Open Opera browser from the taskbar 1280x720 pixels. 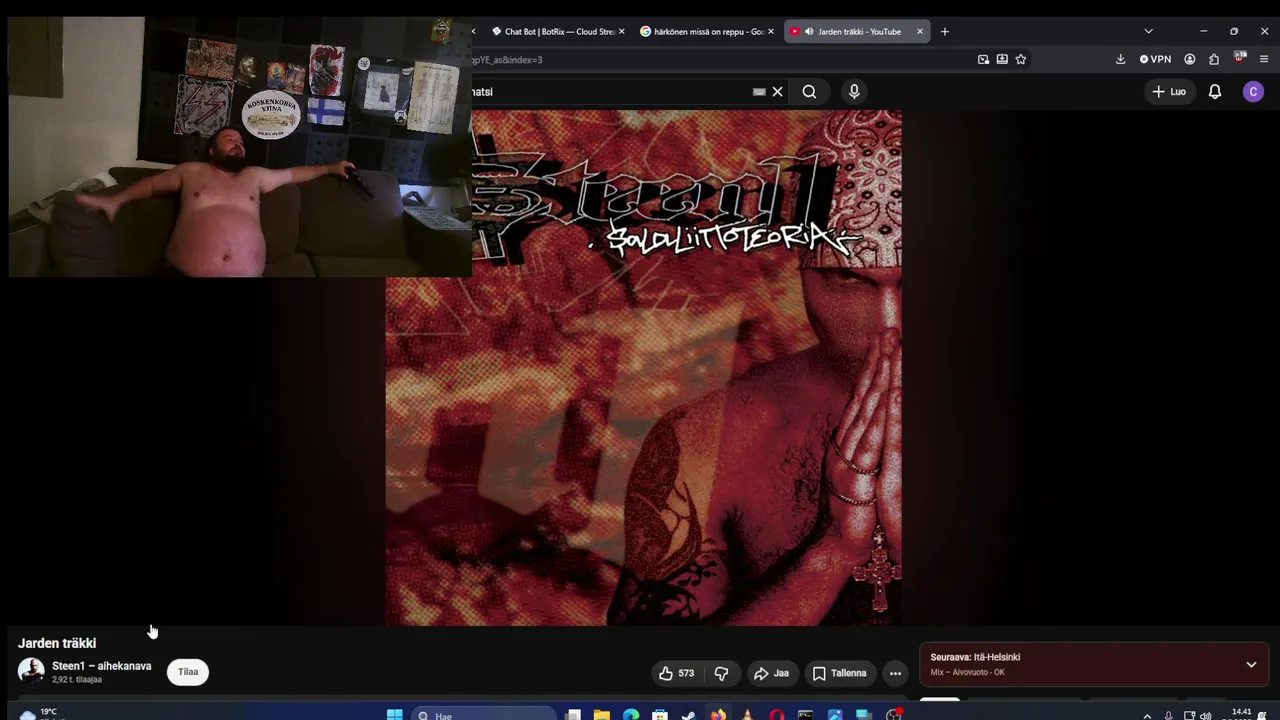tap(776, 715)
